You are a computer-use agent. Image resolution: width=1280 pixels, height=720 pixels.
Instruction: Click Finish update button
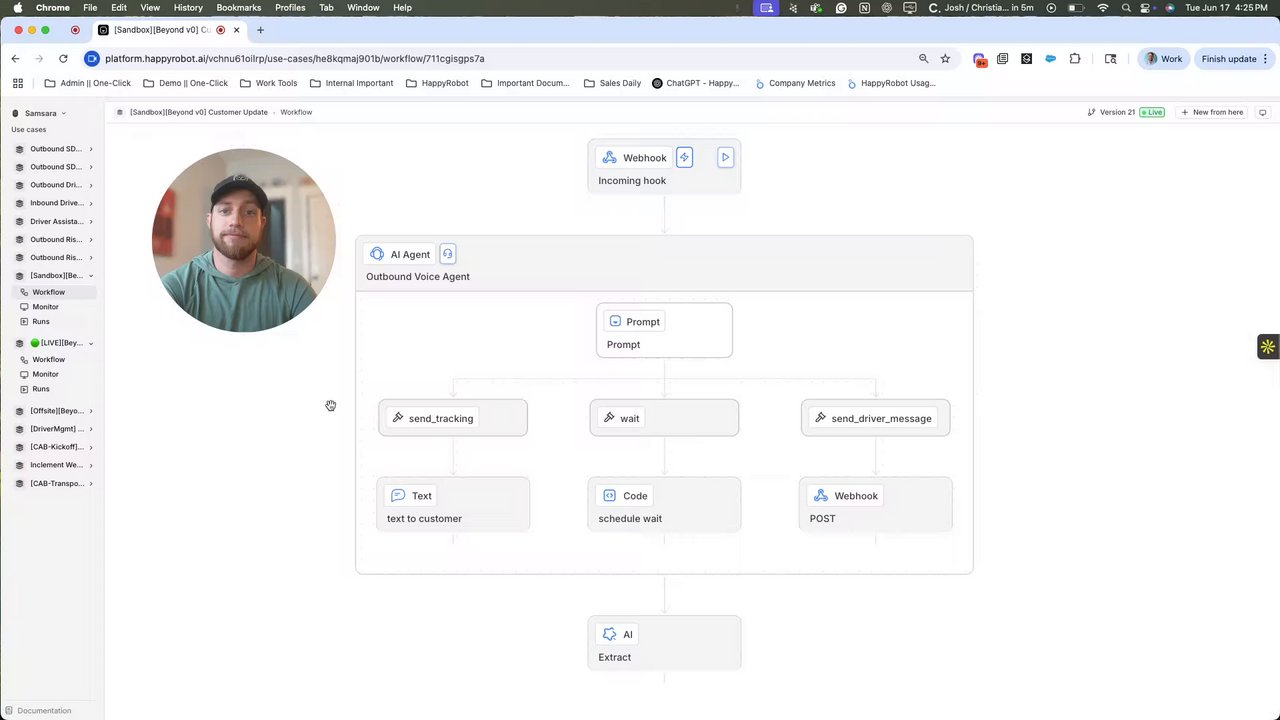[1234, 59]
